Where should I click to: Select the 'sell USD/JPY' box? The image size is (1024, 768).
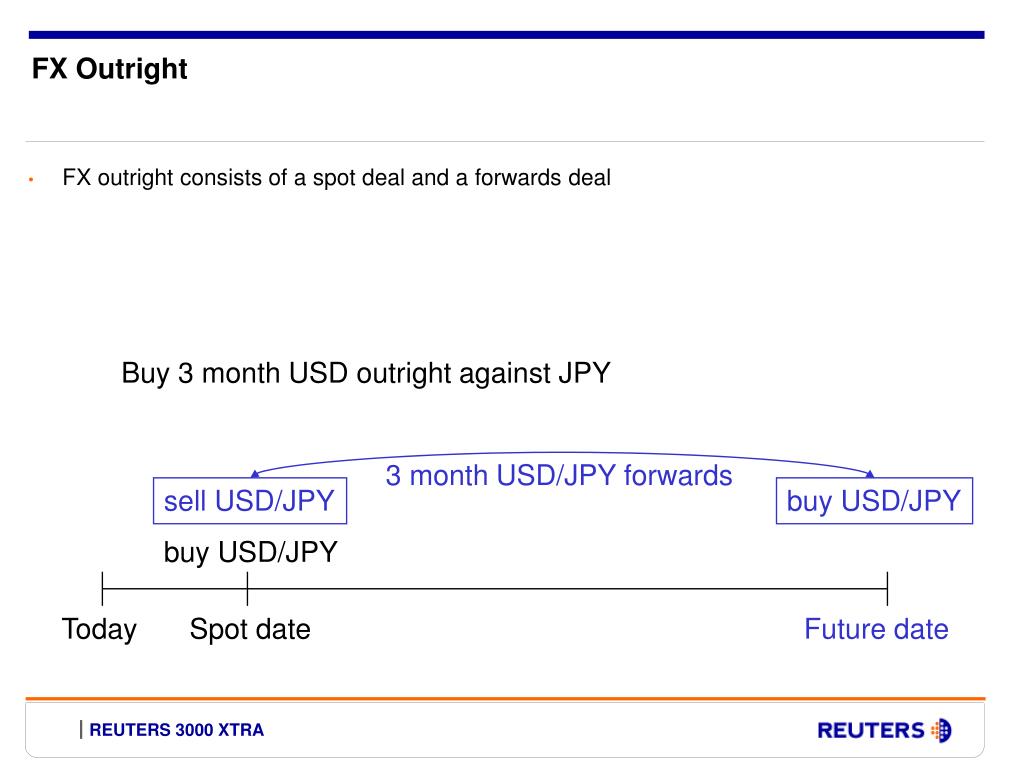point(249,501)
